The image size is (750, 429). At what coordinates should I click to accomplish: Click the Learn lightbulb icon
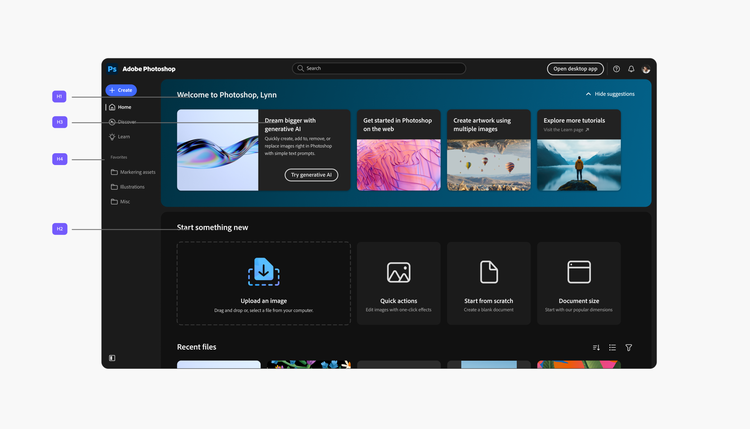tap(112, 137)
